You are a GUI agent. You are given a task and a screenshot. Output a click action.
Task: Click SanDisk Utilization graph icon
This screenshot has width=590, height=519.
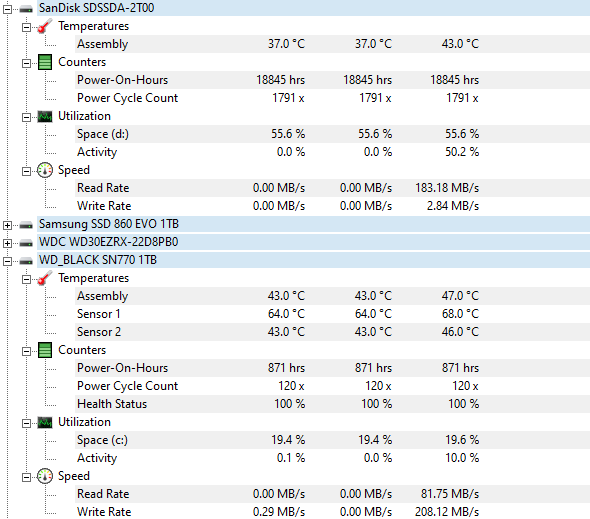coord(45,117)
